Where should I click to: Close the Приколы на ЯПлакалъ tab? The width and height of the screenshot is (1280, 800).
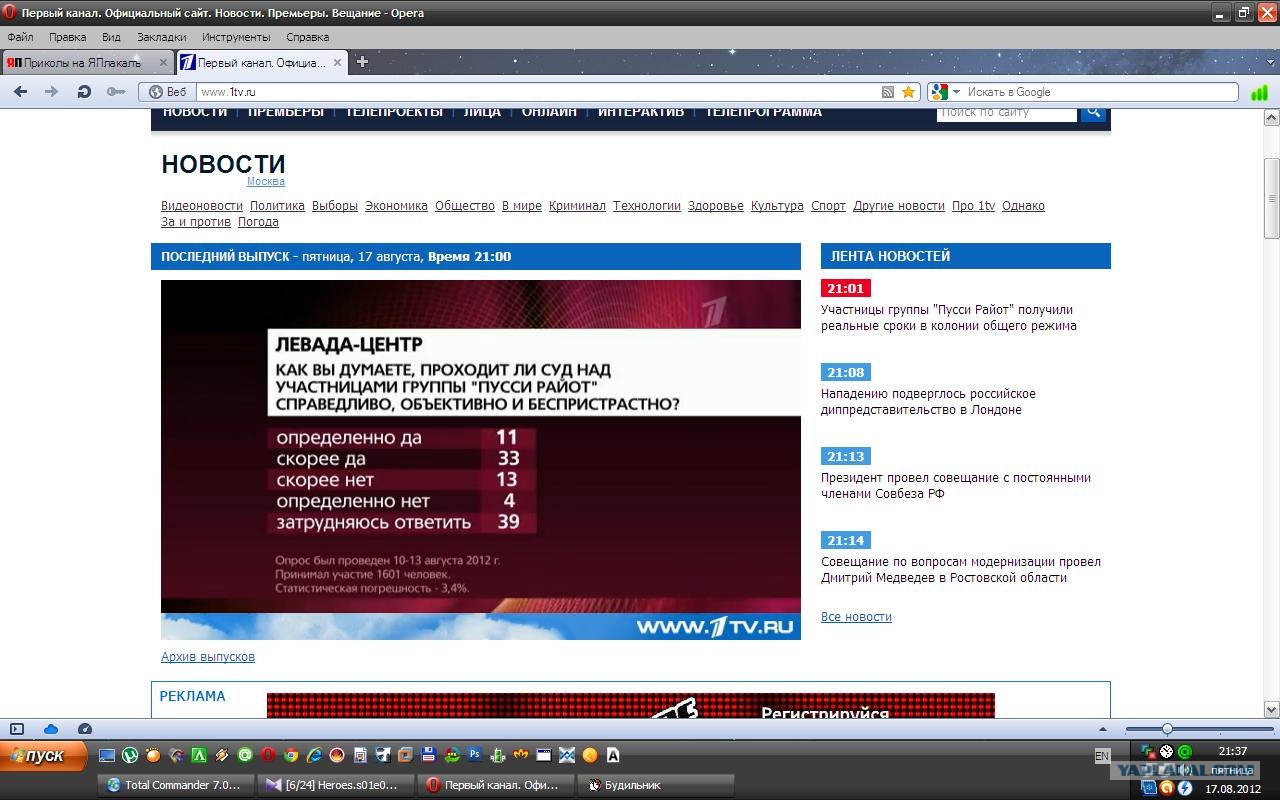pyautogui.click(x=163, y=62)
